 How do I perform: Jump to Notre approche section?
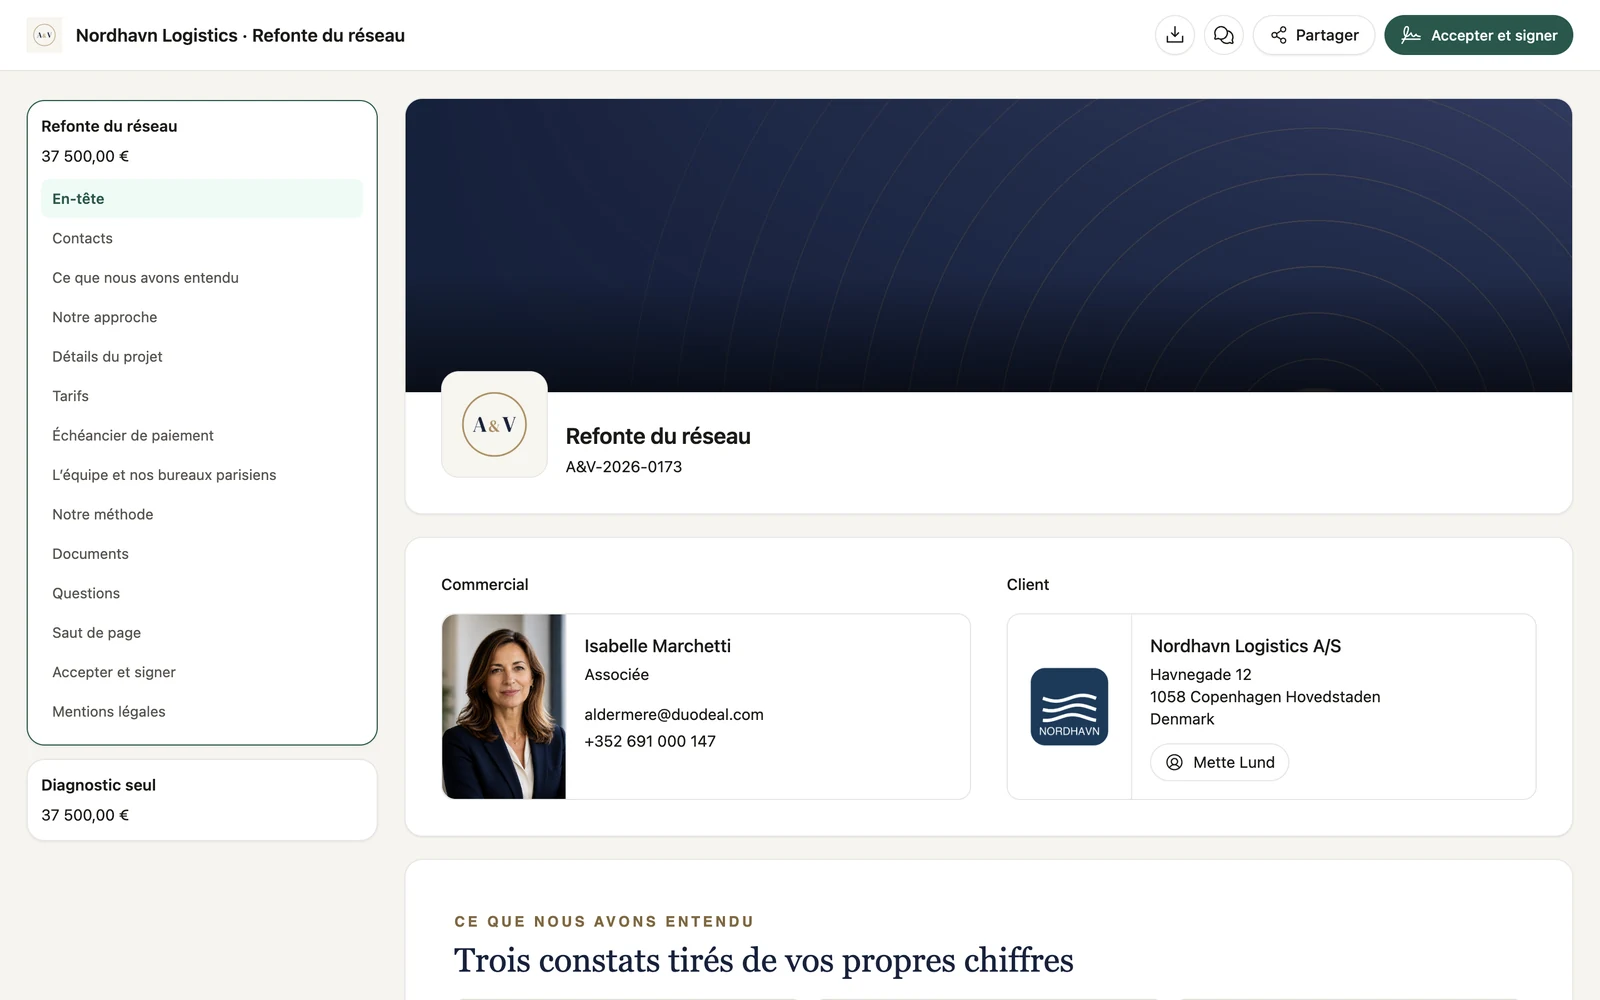tap(202, 317)
